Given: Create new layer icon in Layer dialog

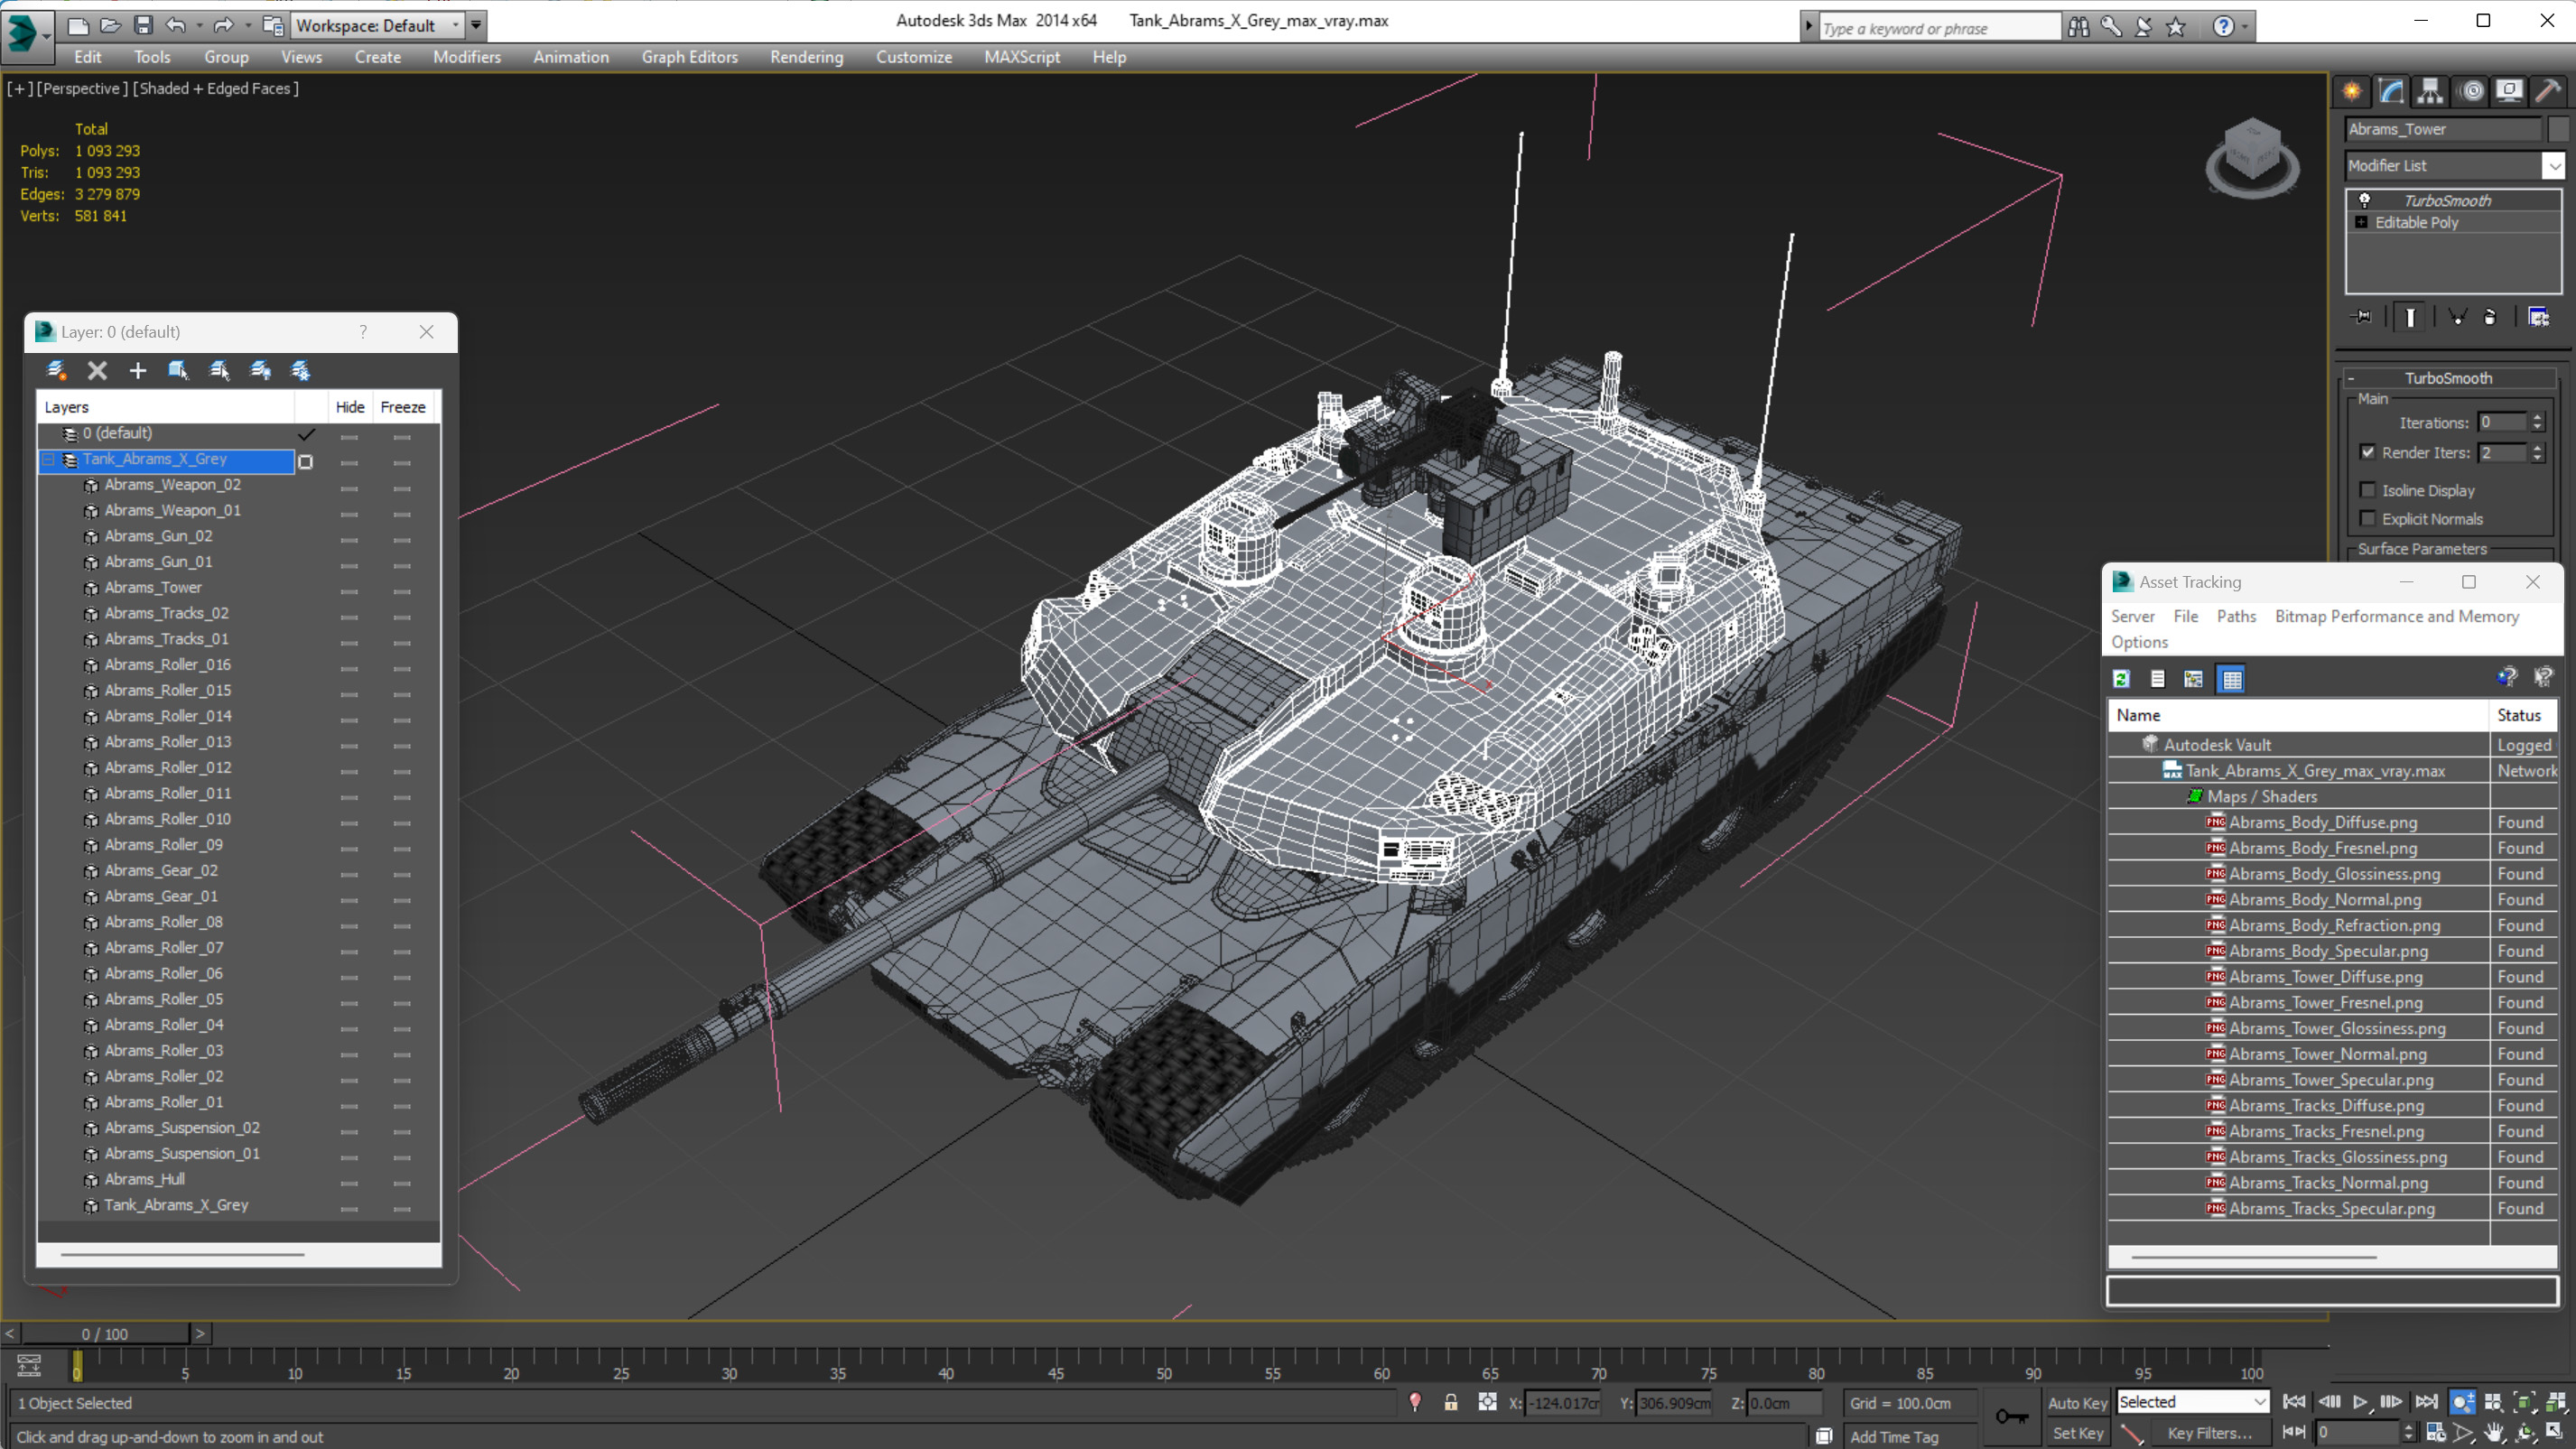Looking at the screenshot, I should [x=57, y=371].
